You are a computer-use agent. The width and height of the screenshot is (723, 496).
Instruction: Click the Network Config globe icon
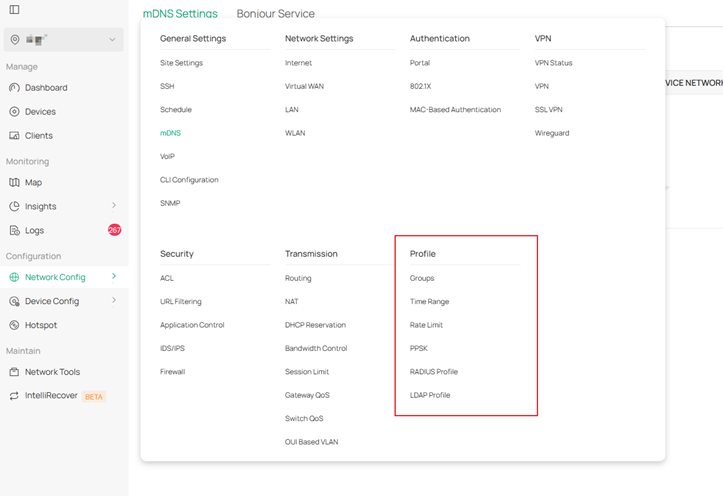click(14, 277)
